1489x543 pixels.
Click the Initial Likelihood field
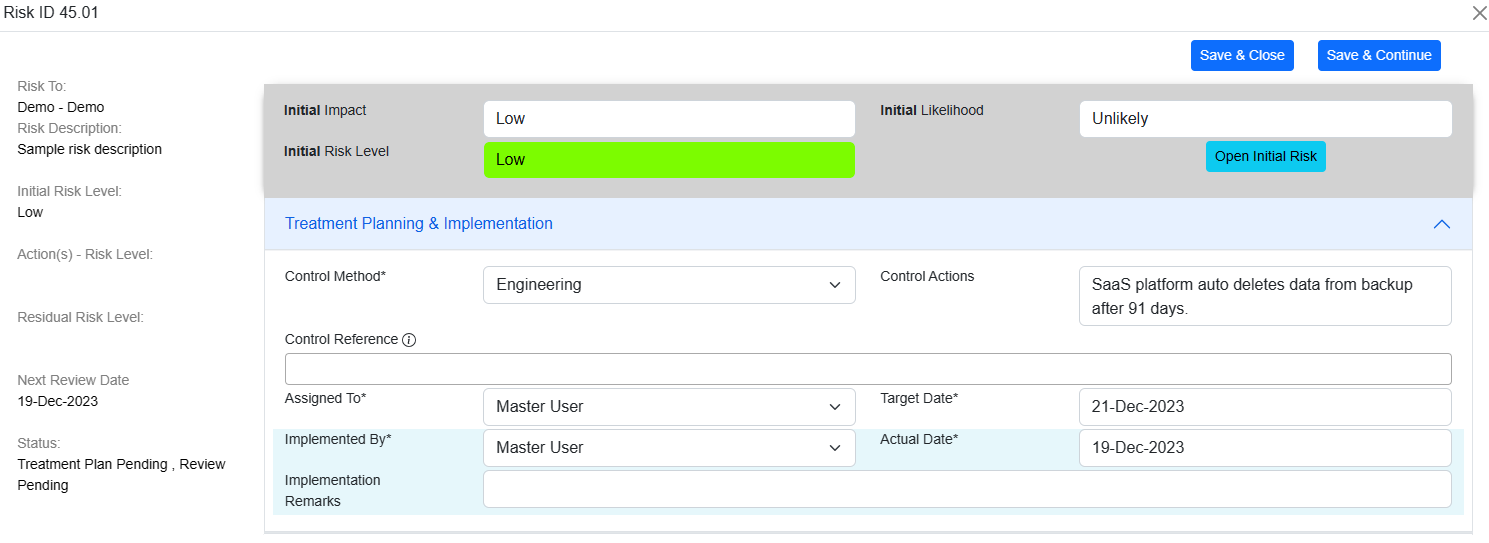[x=1264, y=119]
